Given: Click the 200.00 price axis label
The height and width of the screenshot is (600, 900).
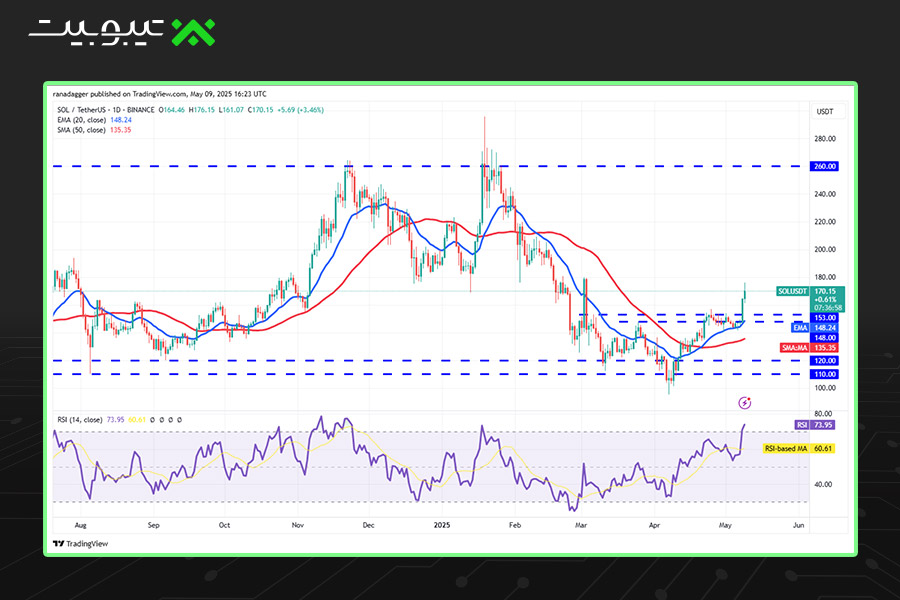Looking at the screenshot, I should coord(825,249).
